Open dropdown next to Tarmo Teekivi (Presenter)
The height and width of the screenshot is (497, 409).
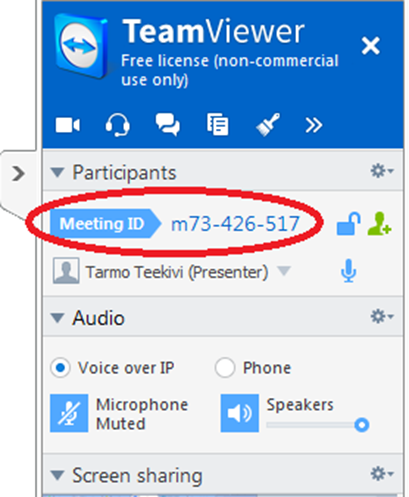tap(284, 271)
